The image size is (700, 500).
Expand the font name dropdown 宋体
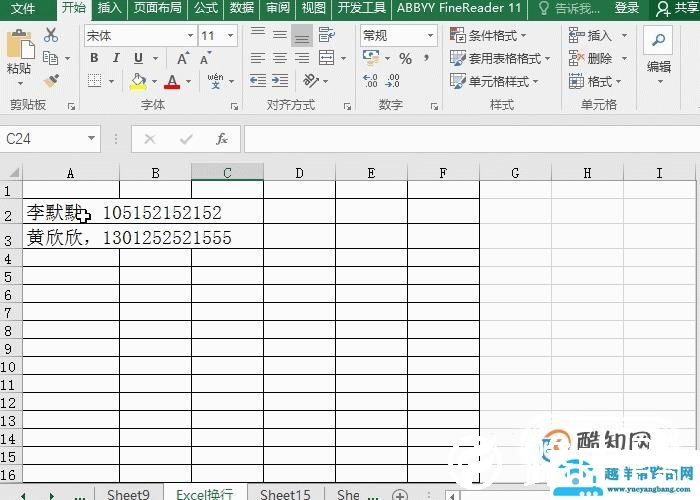coord(190,35)
